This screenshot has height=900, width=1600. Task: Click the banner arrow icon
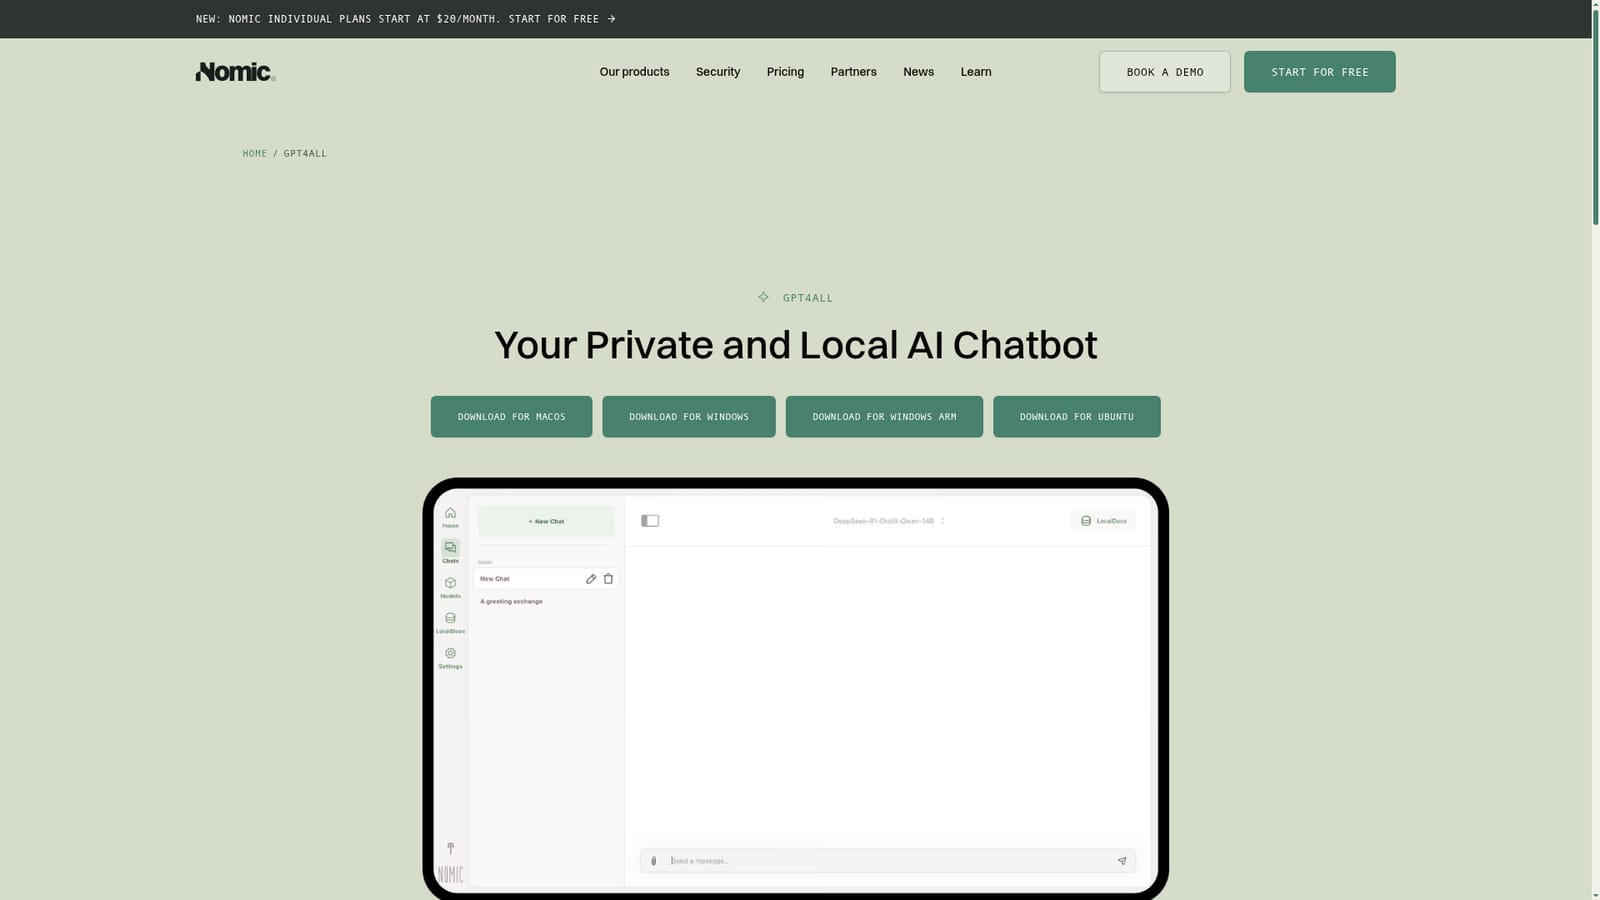[x=611, y=19]
